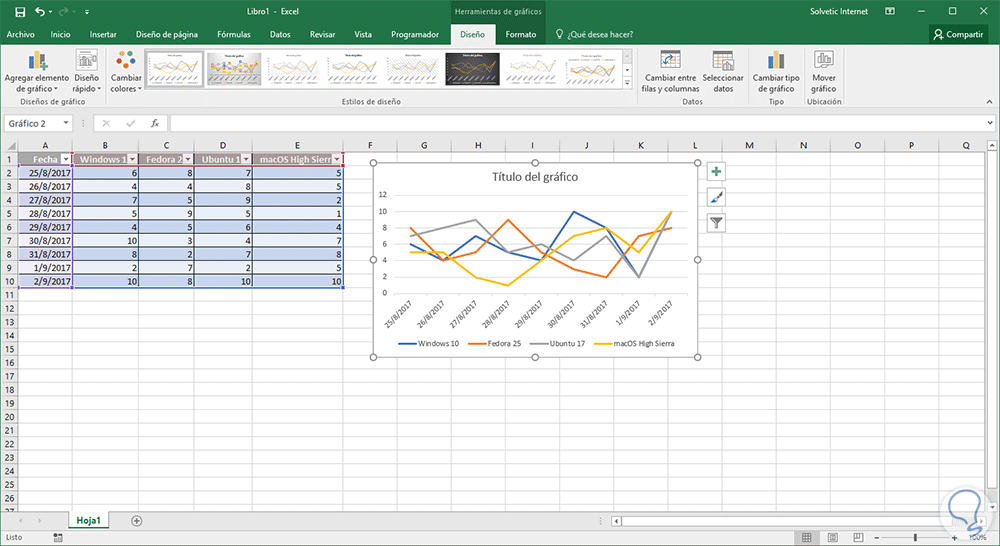Screen dimensions: 1000x546
Task: Open the Fedora column filter dropdown
Action: (188, 159)
